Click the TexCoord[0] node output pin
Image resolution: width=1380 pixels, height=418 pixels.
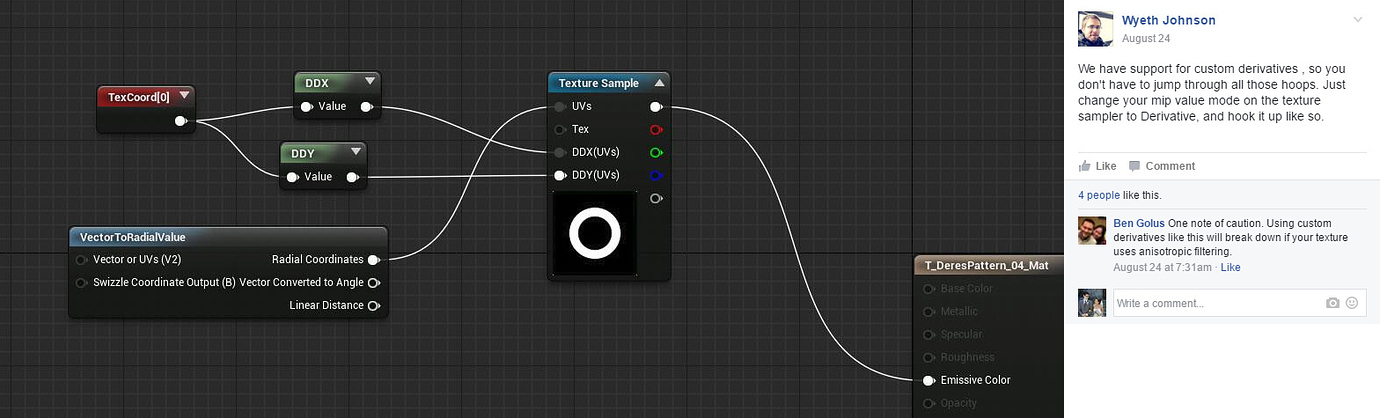181,121
